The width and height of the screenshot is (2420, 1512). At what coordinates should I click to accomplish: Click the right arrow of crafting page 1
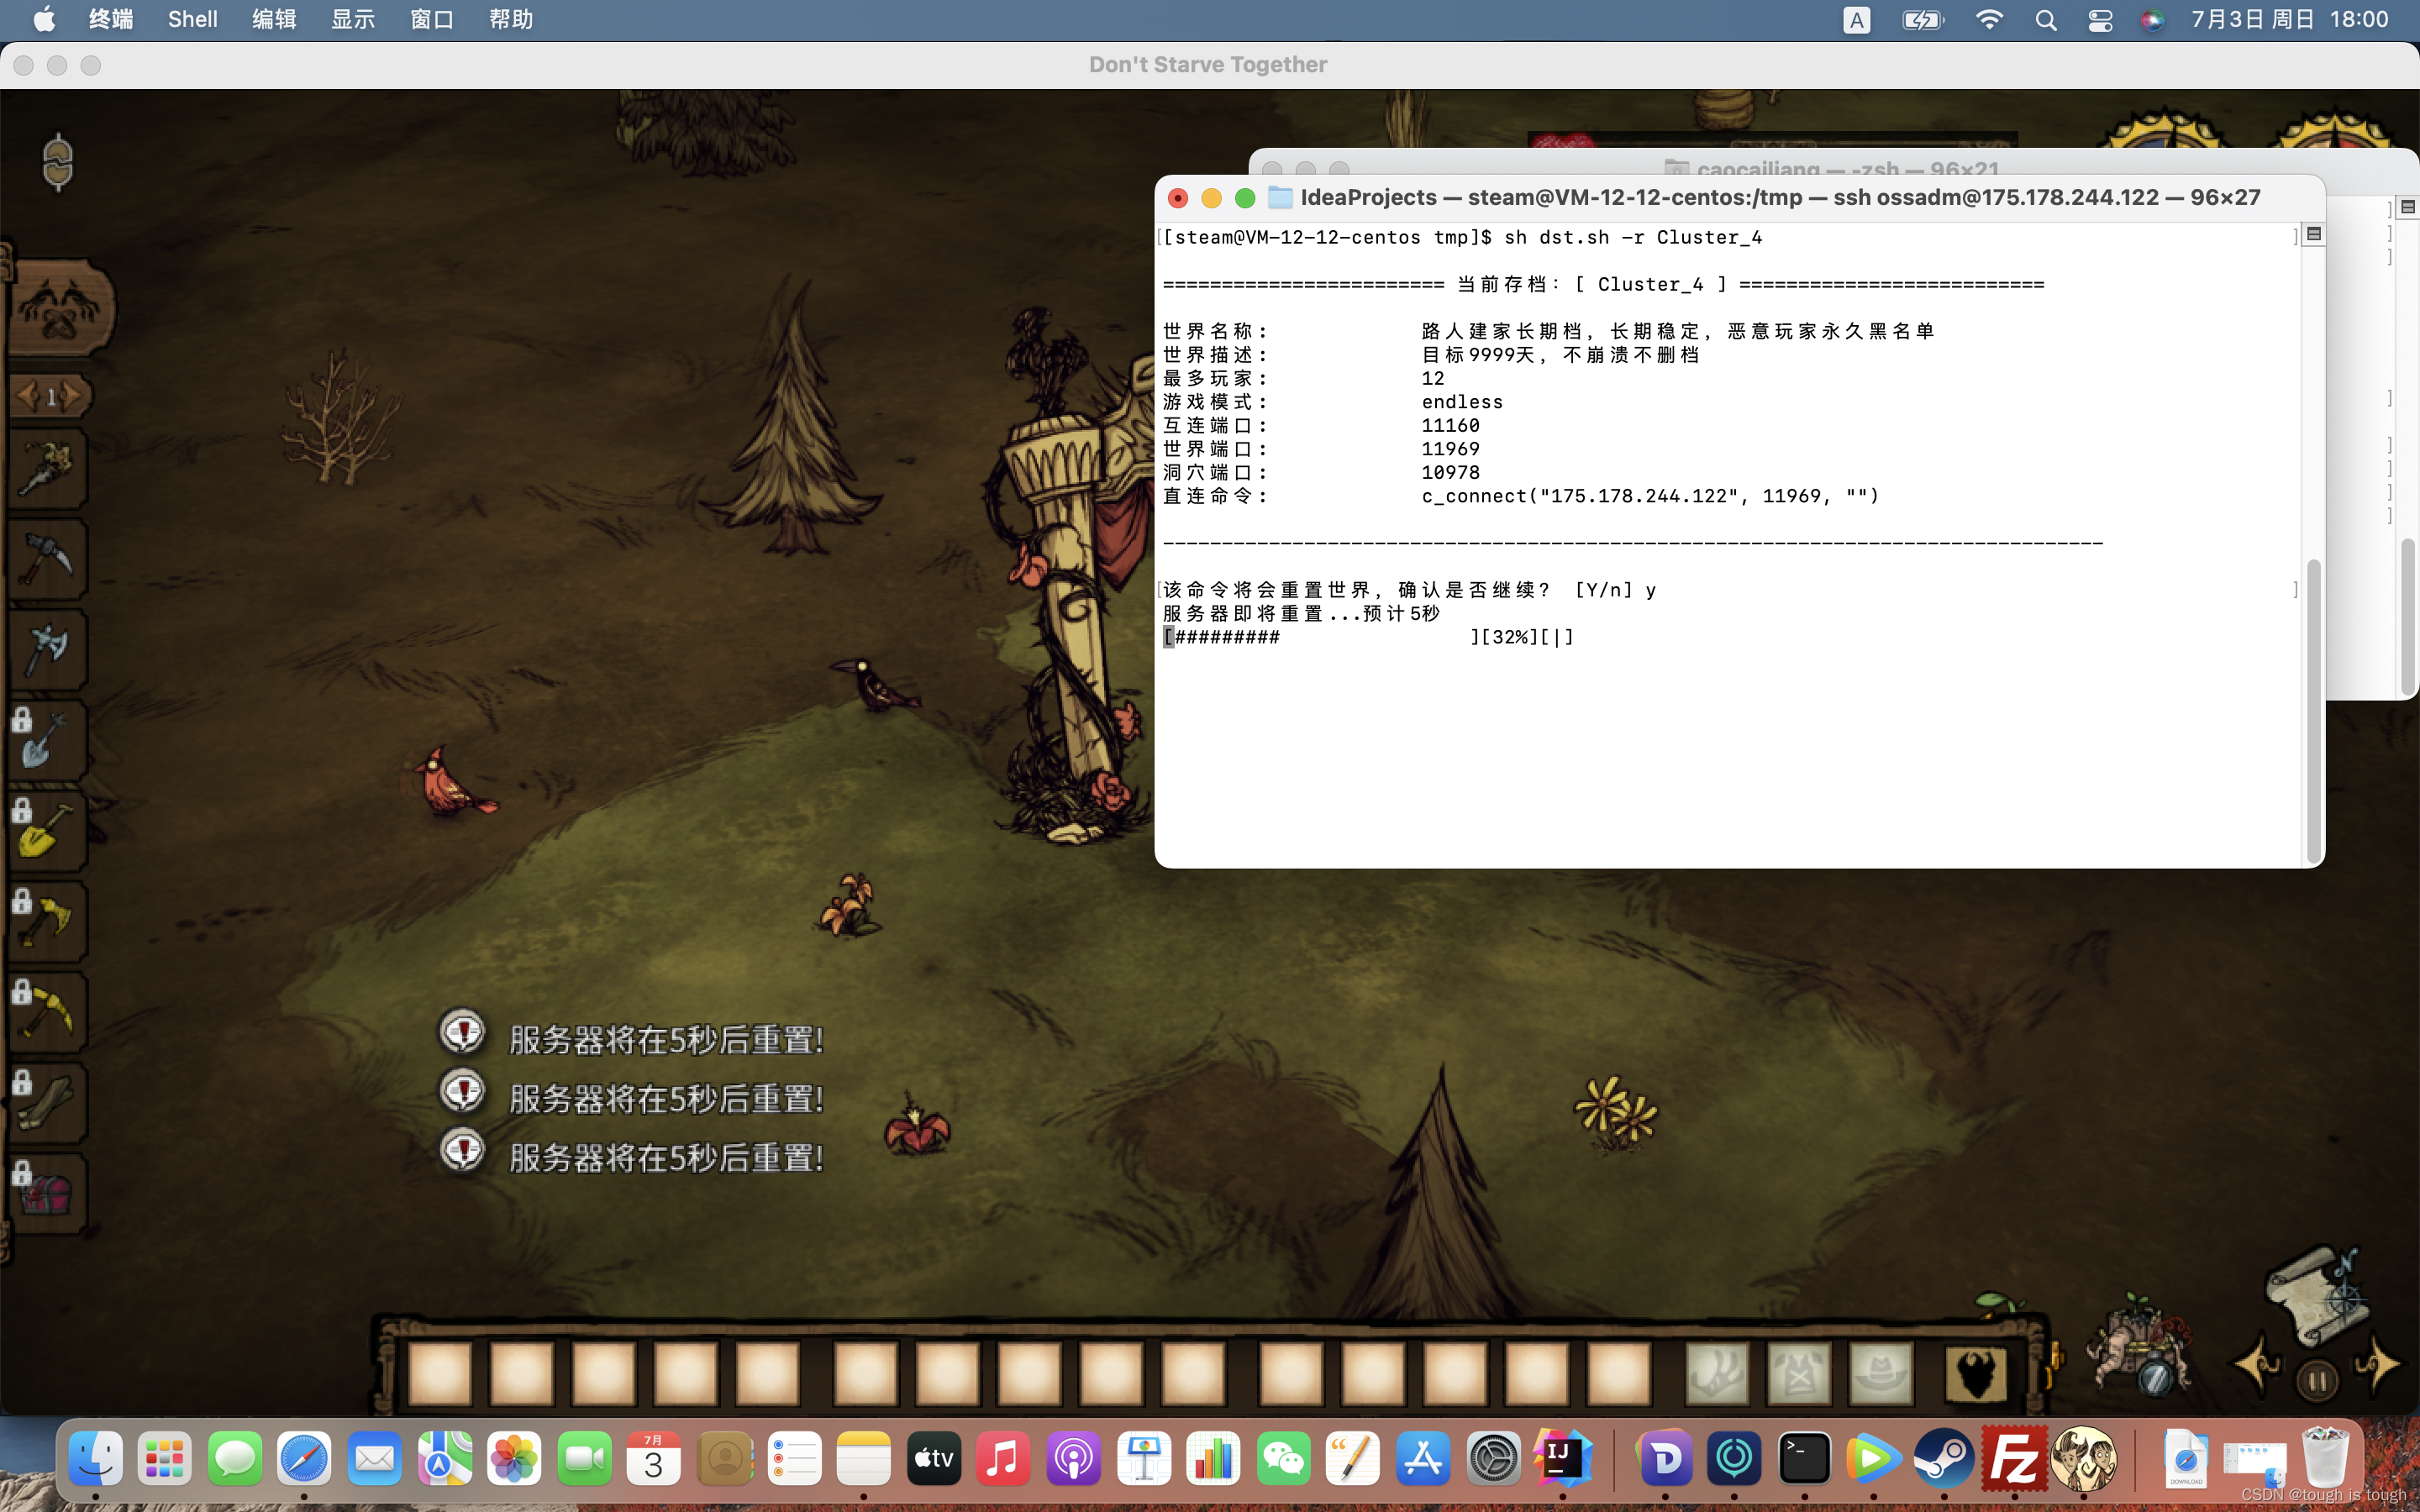pos(72,397)
